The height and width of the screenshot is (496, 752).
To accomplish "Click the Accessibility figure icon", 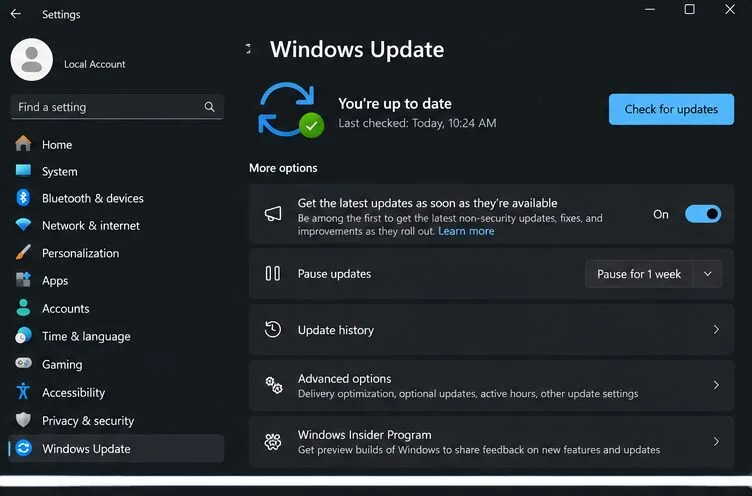I will tap(23, 391).
